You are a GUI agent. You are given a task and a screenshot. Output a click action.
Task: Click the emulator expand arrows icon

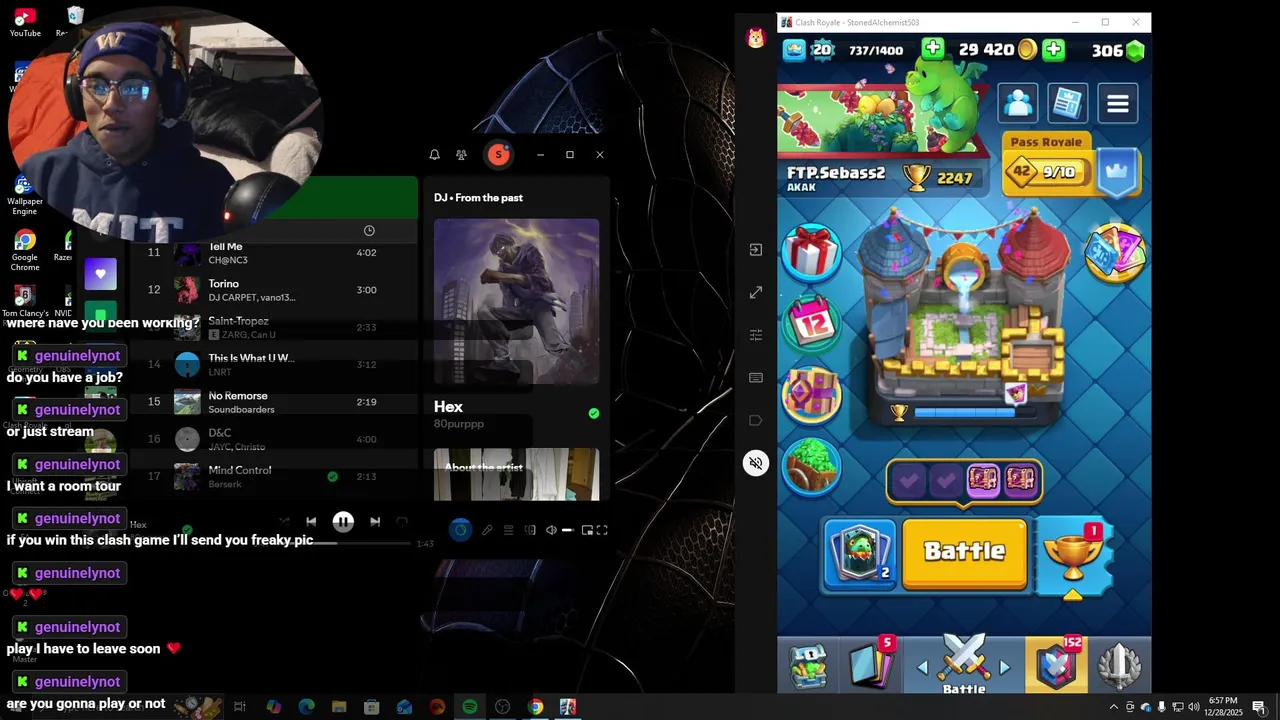pyautogui.click(x=756, y=292)
